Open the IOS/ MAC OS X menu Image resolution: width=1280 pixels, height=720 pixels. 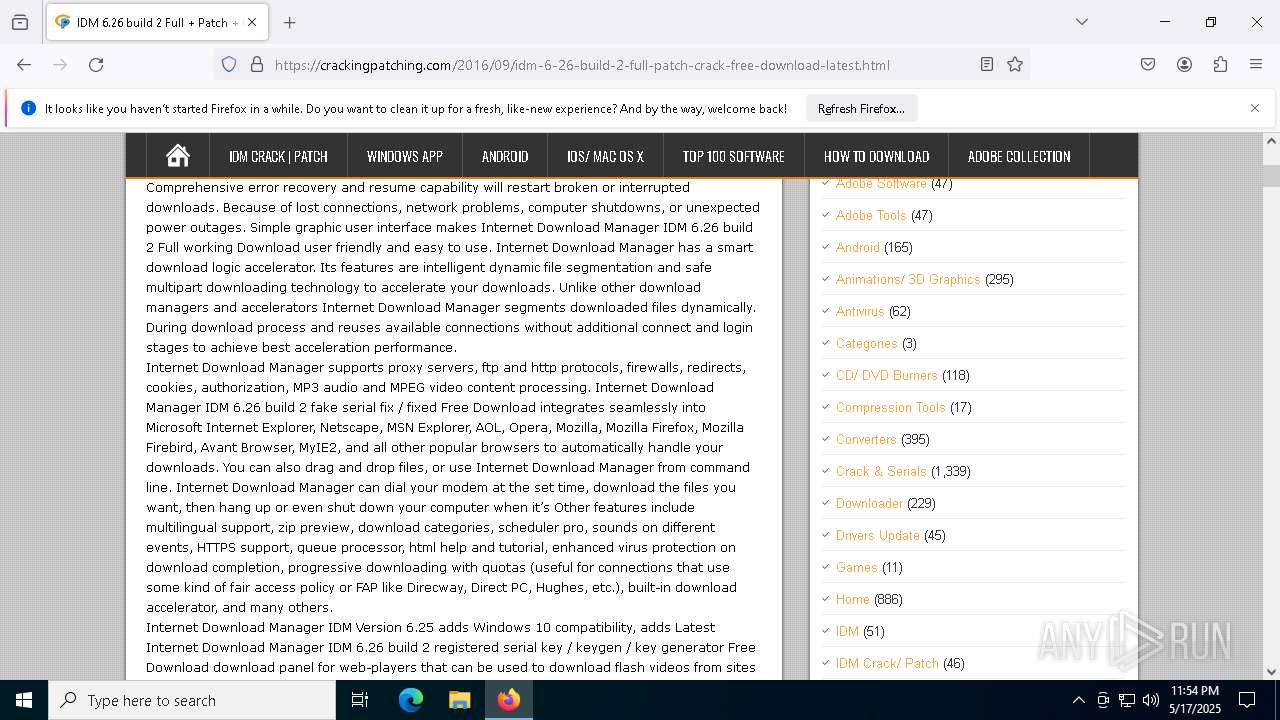605,156
